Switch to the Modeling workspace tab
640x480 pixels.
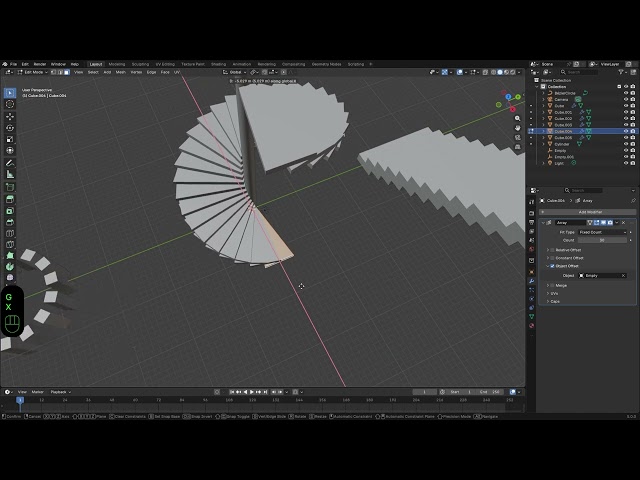(117, 64)
